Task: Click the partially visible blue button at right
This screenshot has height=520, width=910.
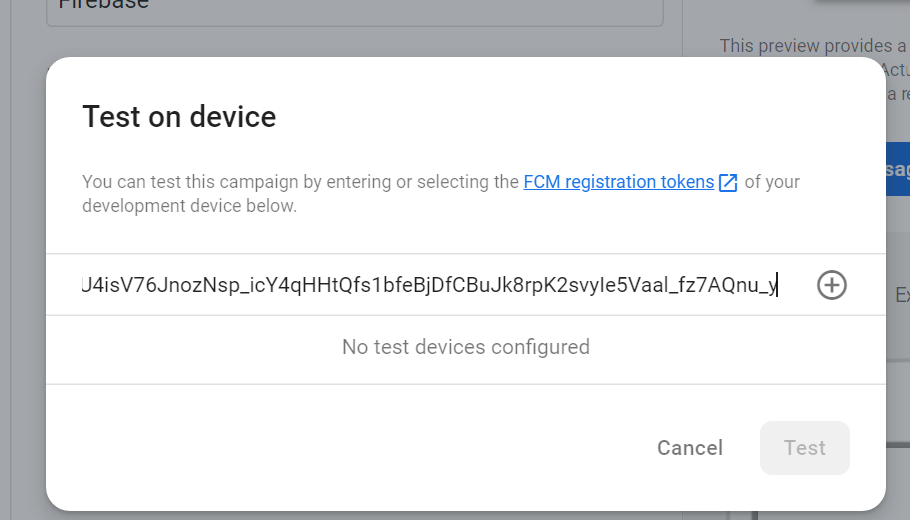Action: tap(898, 169)
